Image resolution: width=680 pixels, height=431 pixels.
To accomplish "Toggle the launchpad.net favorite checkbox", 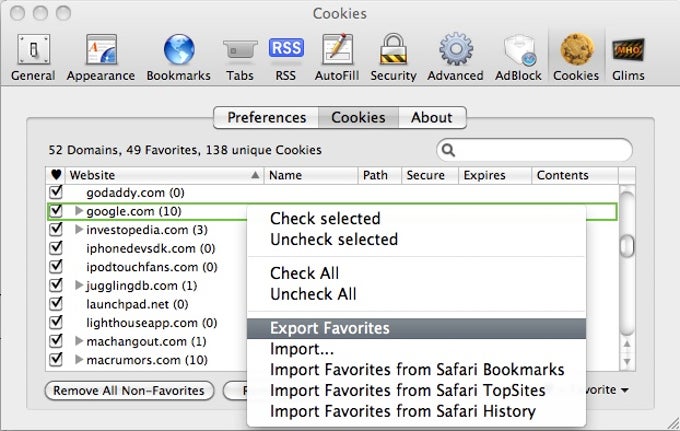I will click(x=56, y=304).
